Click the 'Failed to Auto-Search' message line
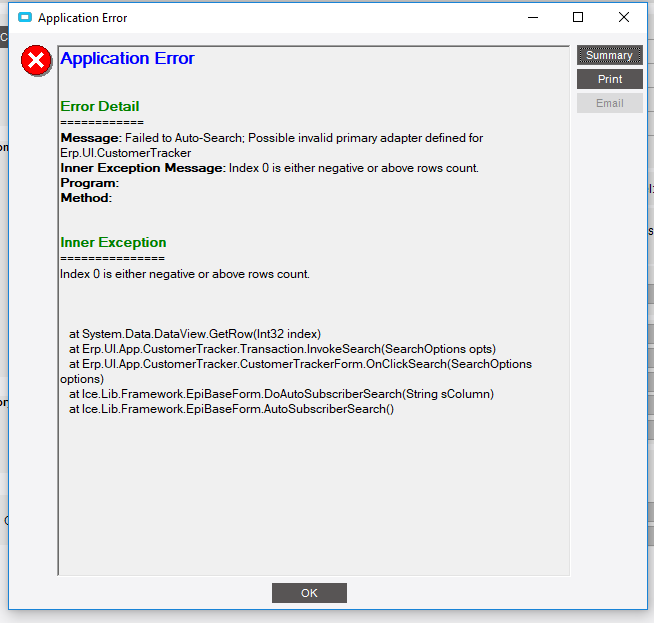Screen dimensions: 654x623 (x=272, y=138)
